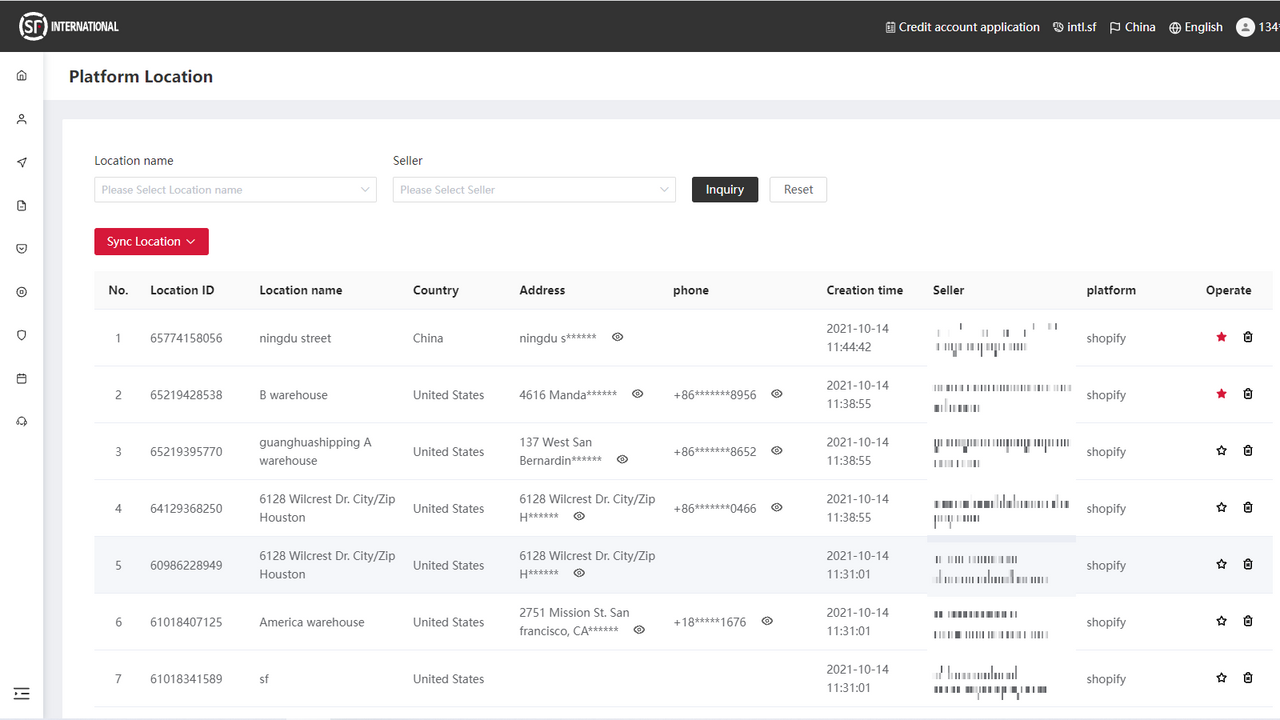Viewport: 1280px width, 720px height.
Task: Reveal the 2751 Mission St address
Action: click(639, 630)
